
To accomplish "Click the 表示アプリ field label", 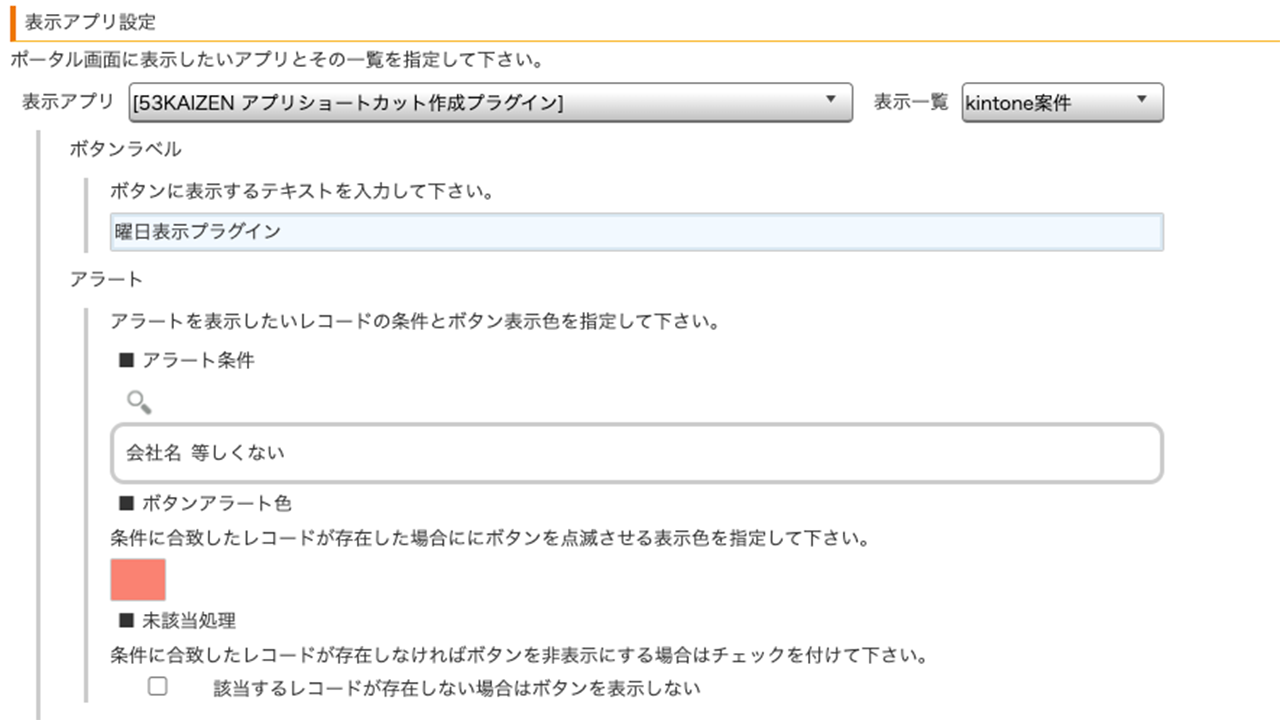I will (x=69, y=102).
